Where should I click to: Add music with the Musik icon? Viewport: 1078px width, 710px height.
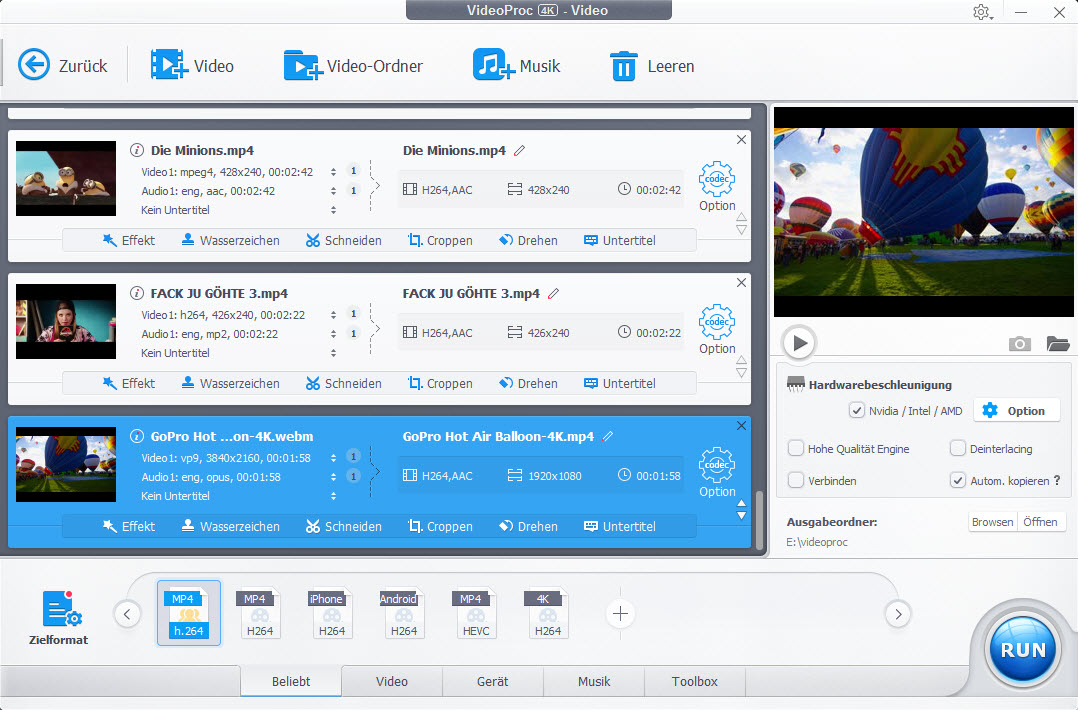click(x=493, y=65)
